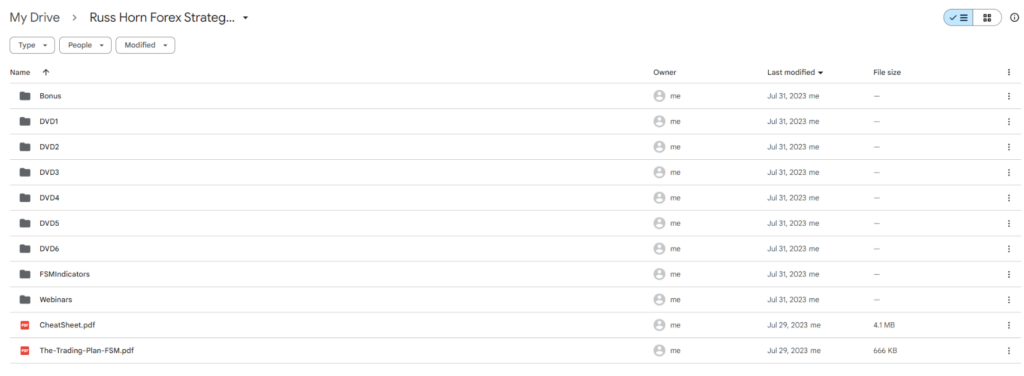Viewport: 1024px width, 376px height.
Task: Select the DVD5 folder row
Action: tap(512, 223)
